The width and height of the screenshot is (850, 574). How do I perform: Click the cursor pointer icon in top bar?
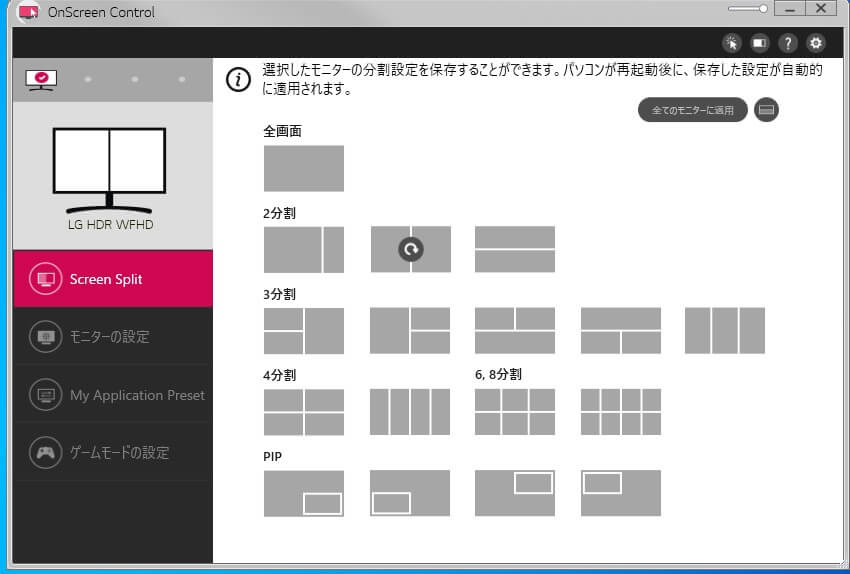point(732,43)
